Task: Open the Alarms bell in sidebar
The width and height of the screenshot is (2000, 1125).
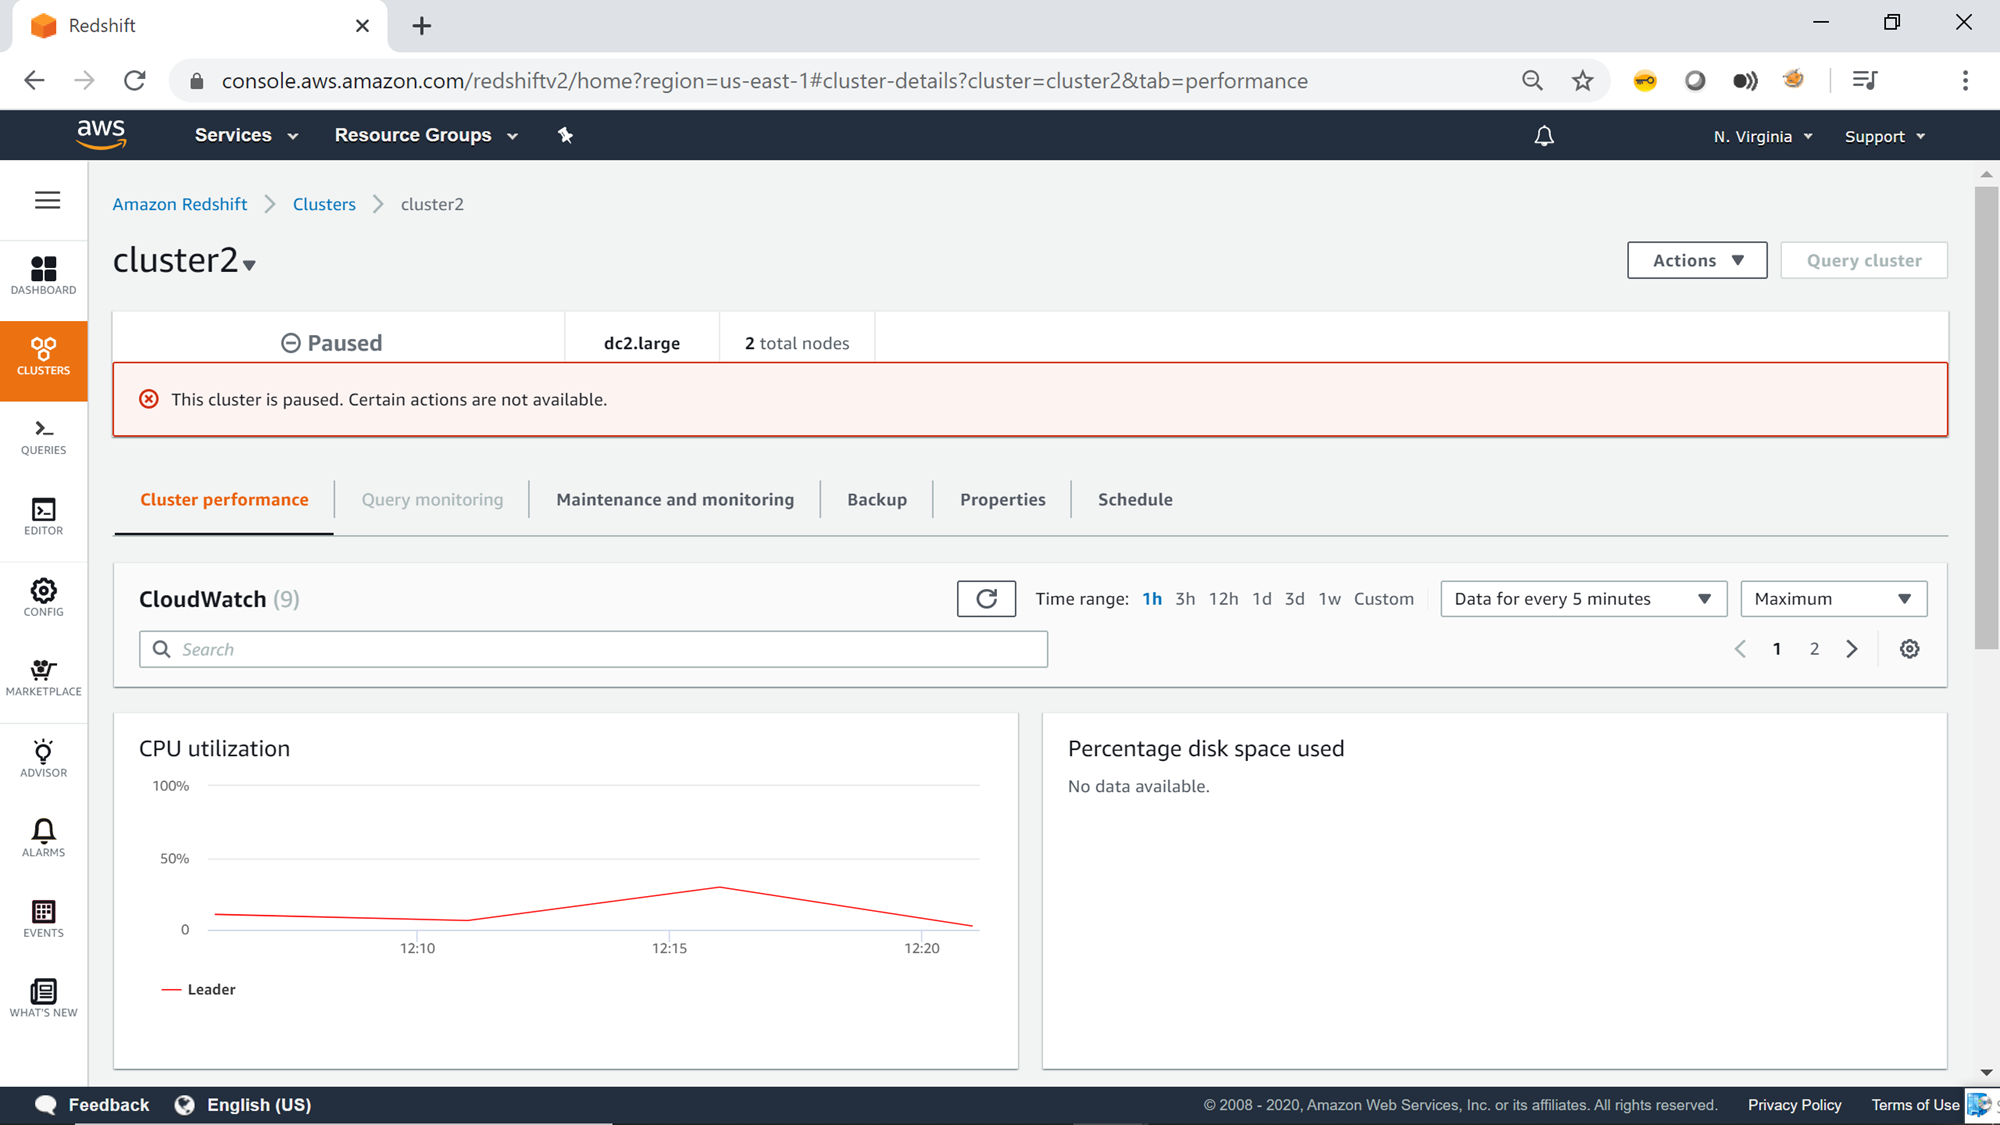Action: (43, 838)
